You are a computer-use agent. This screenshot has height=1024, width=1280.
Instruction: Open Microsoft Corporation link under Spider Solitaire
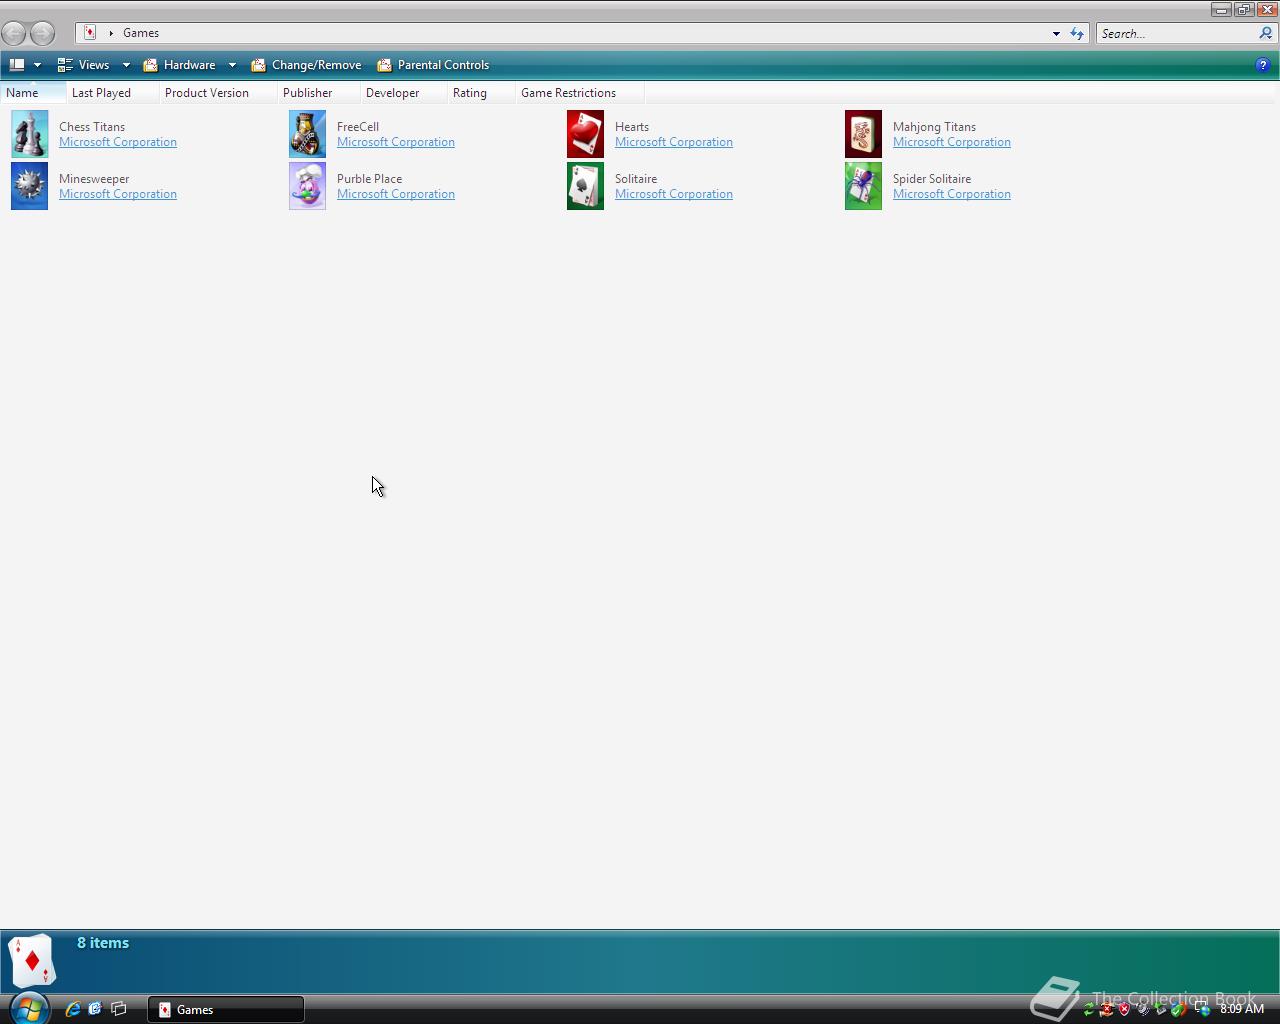point(952,194)
